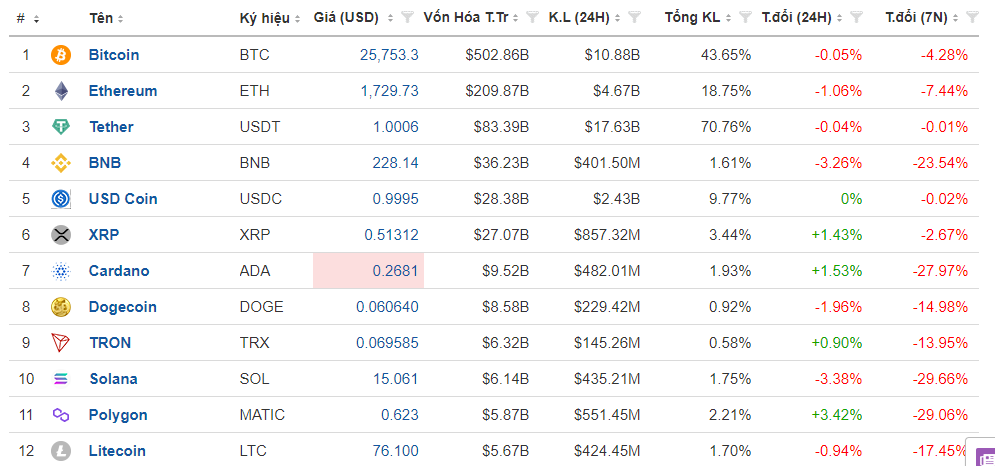Viewport: 995px width, 466px height.
Task: Click the Bitcoin coin logo icon
Action: 61,55
